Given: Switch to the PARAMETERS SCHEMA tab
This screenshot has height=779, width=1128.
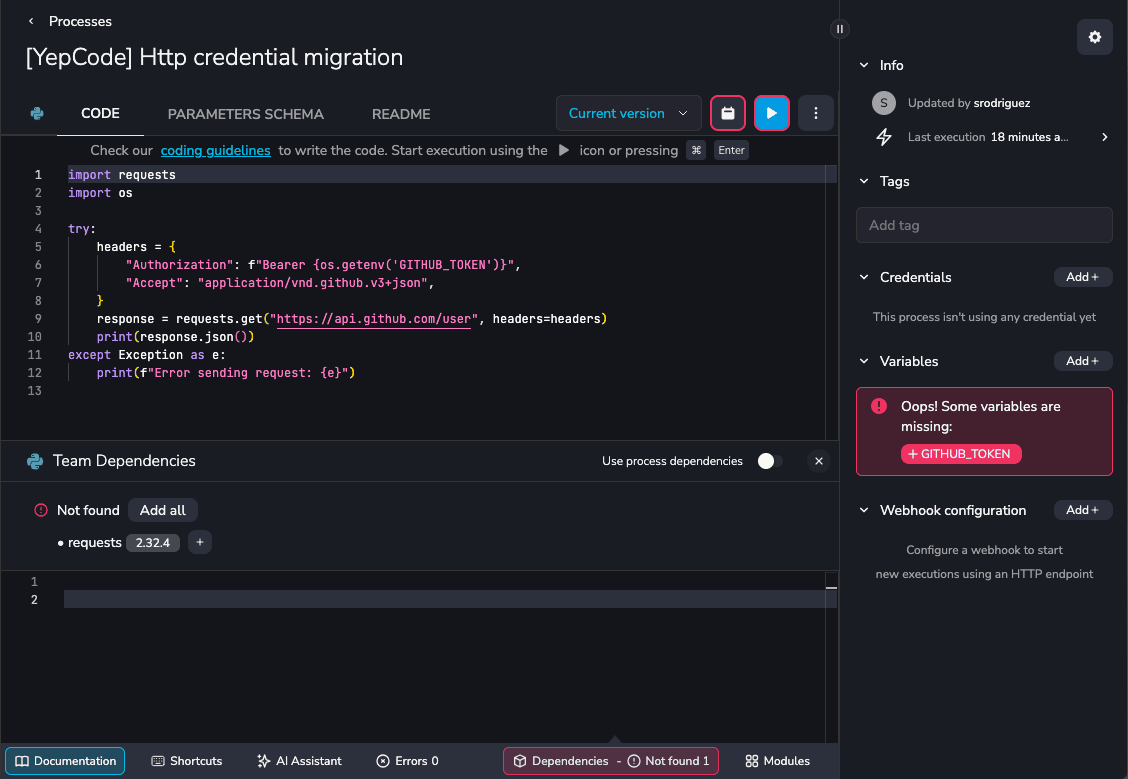Looking at the screenshot, I should (245, 114).
